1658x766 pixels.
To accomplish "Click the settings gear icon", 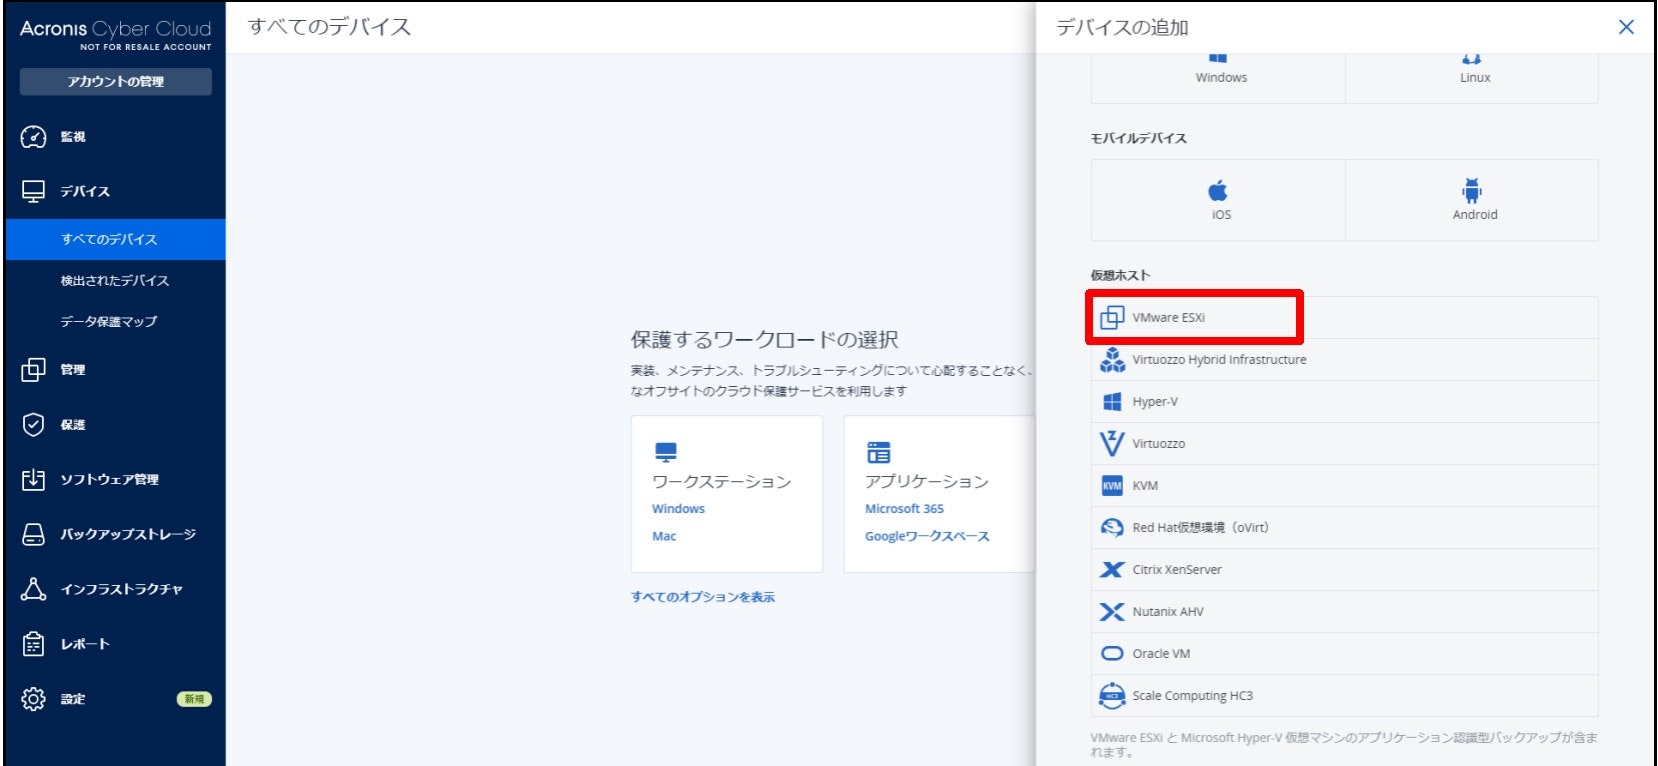I will coord(33,699).
